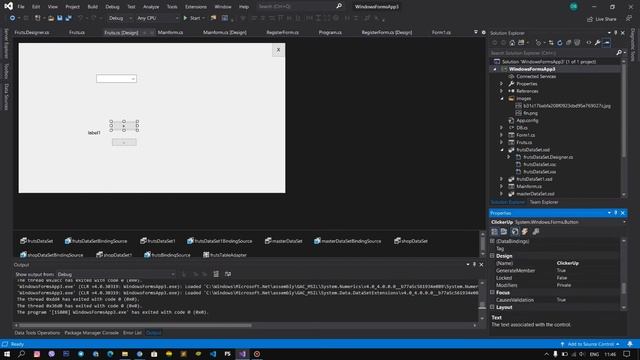Select App.config in Solution Explorer
Image resolution: width=640 pixels, height=360 pixels.
click(527, 120)
